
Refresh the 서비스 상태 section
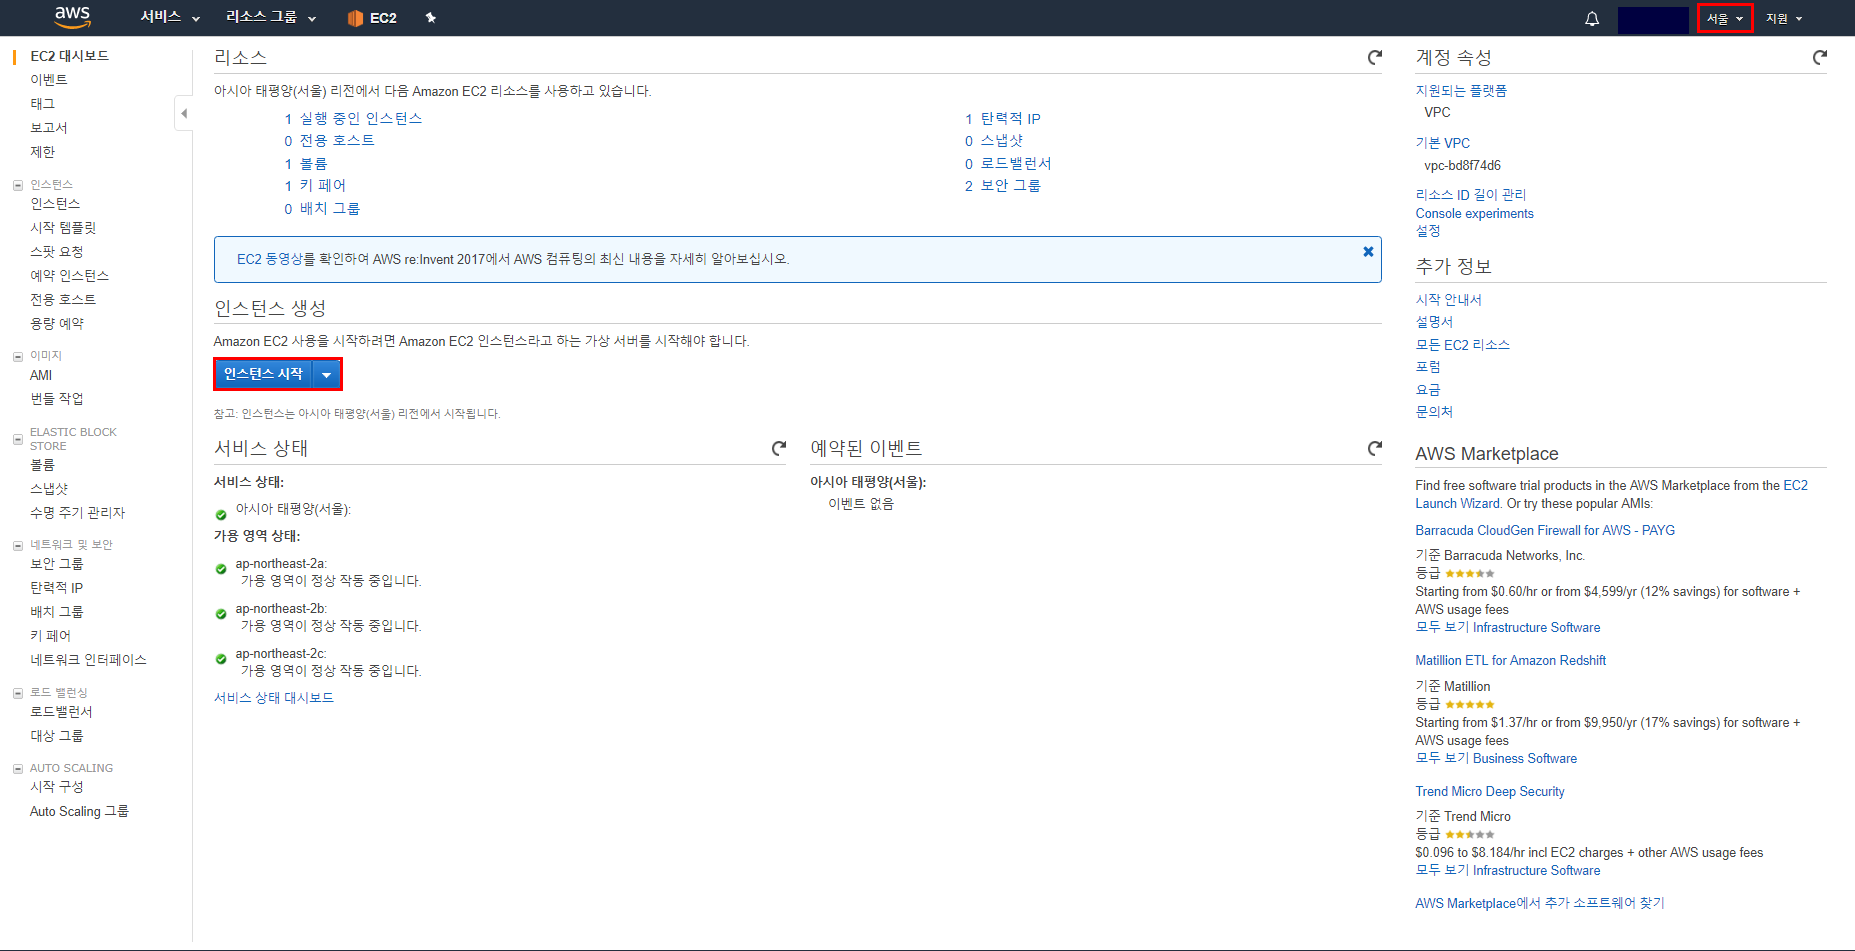779,449
